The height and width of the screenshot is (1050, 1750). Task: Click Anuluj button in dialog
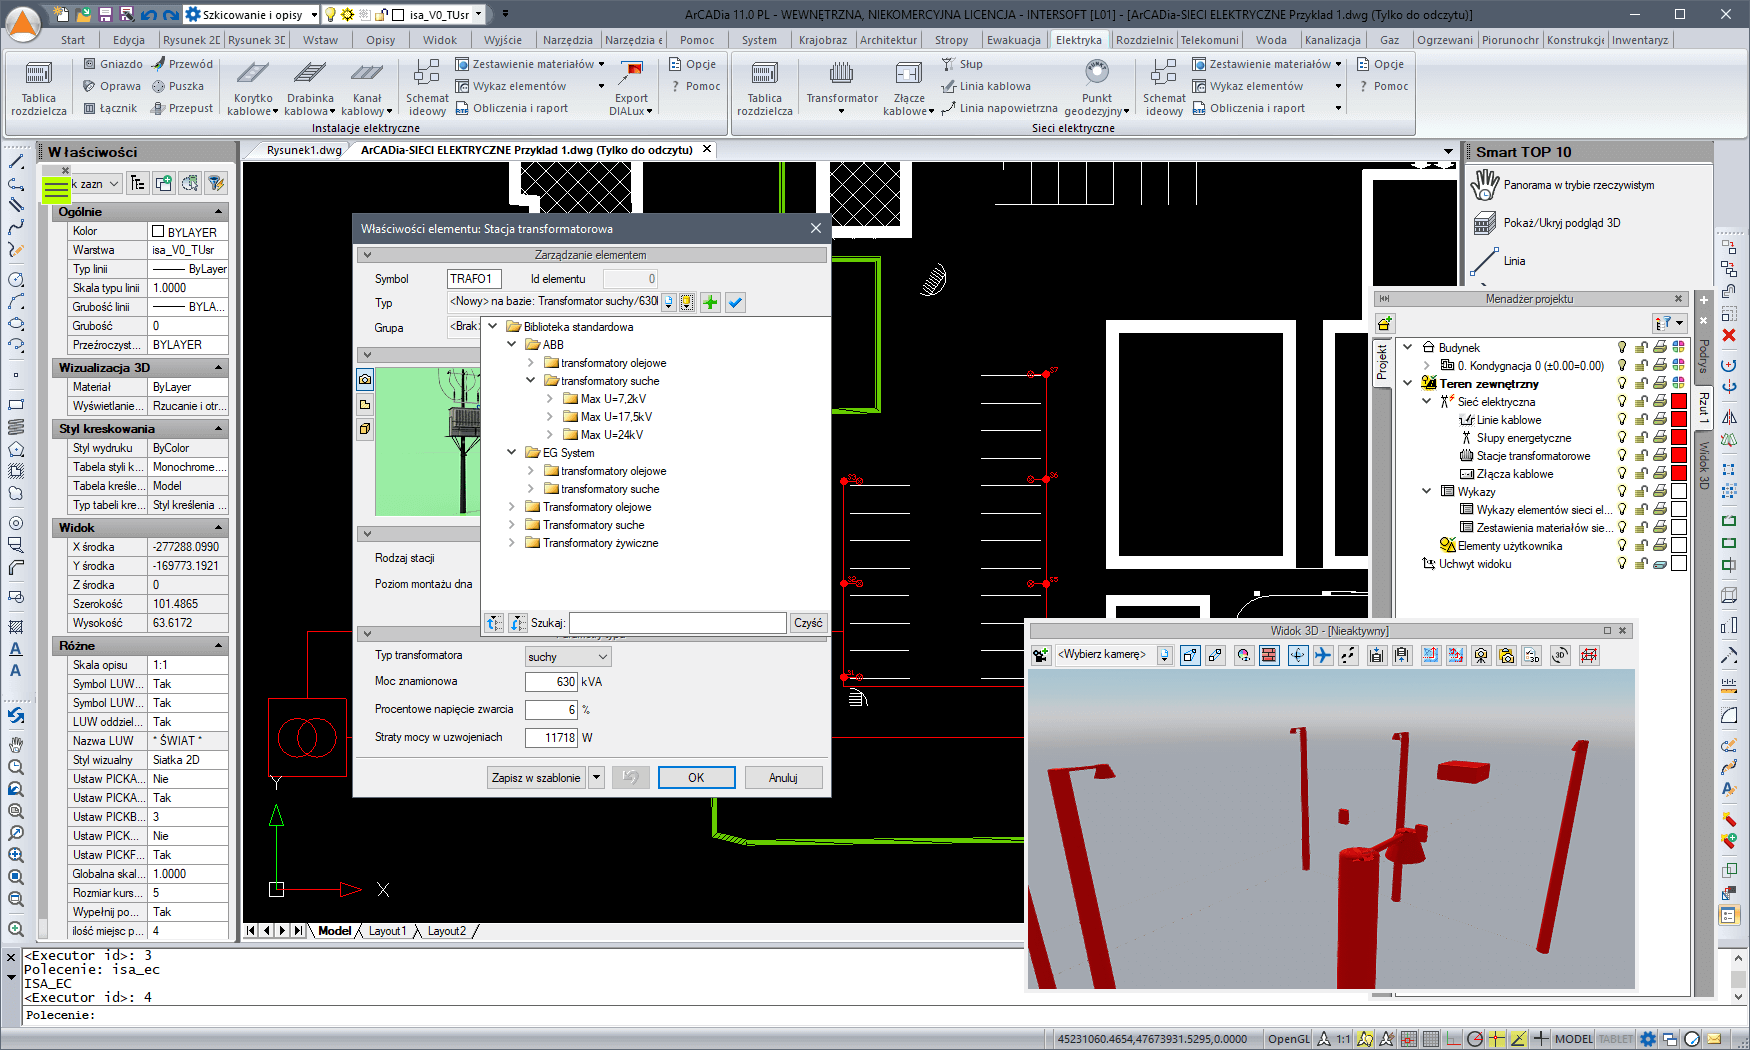point(783,778)
